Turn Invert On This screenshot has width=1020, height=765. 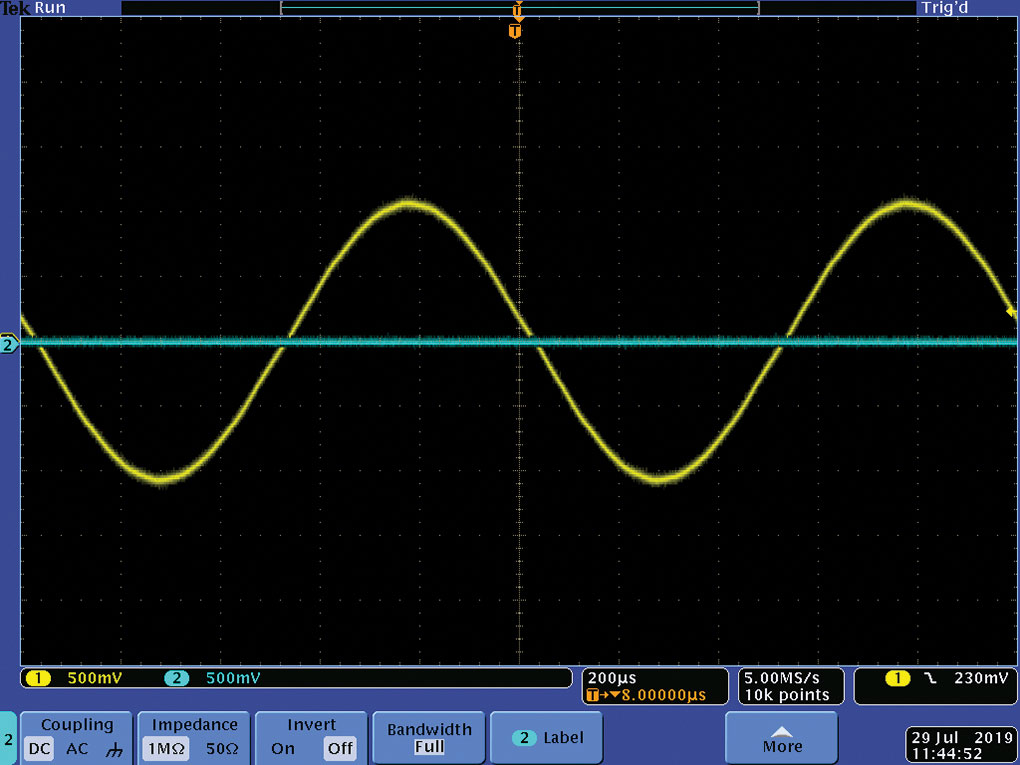coord(282,749)
